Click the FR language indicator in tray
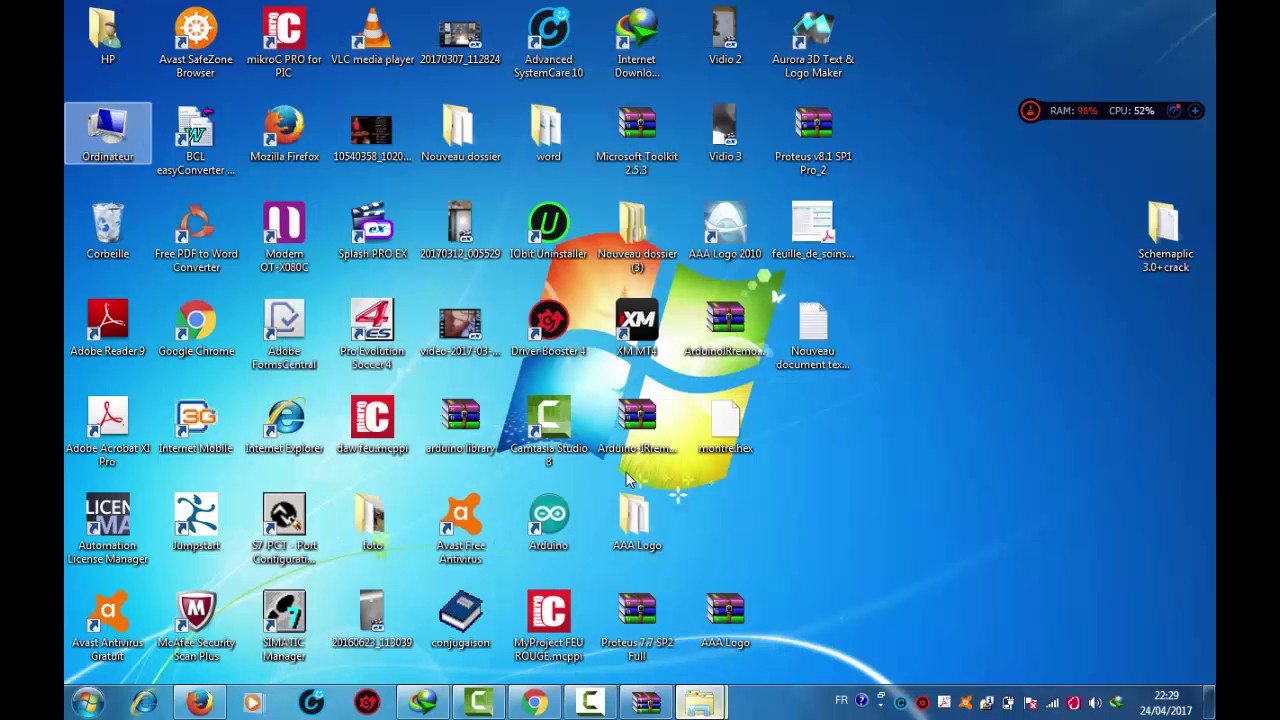Viewport: 1280px width, 720px height. coord(841,701)
